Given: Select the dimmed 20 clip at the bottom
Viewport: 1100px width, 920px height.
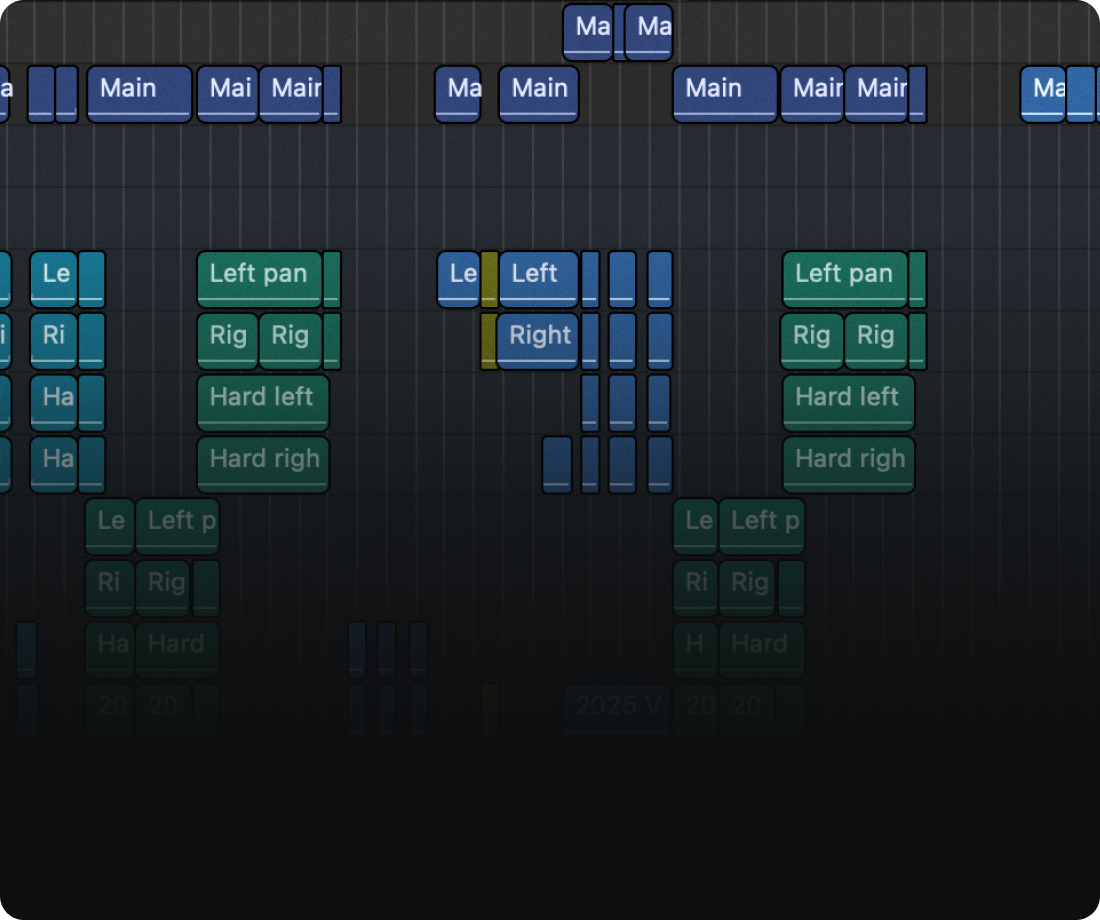Looking at the screenshot, I should tap(111, 706).
